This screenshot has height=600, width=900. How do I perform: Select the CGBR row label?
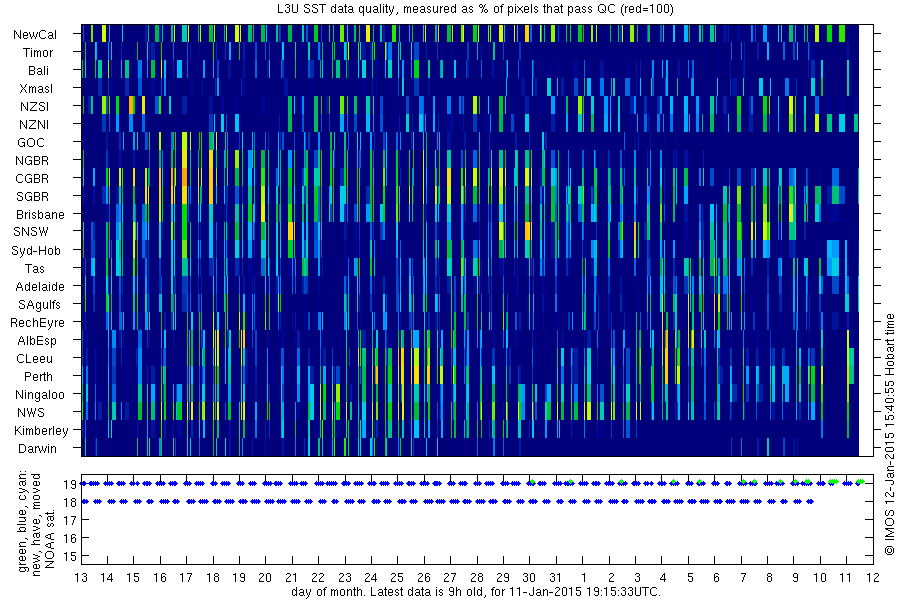32,179
